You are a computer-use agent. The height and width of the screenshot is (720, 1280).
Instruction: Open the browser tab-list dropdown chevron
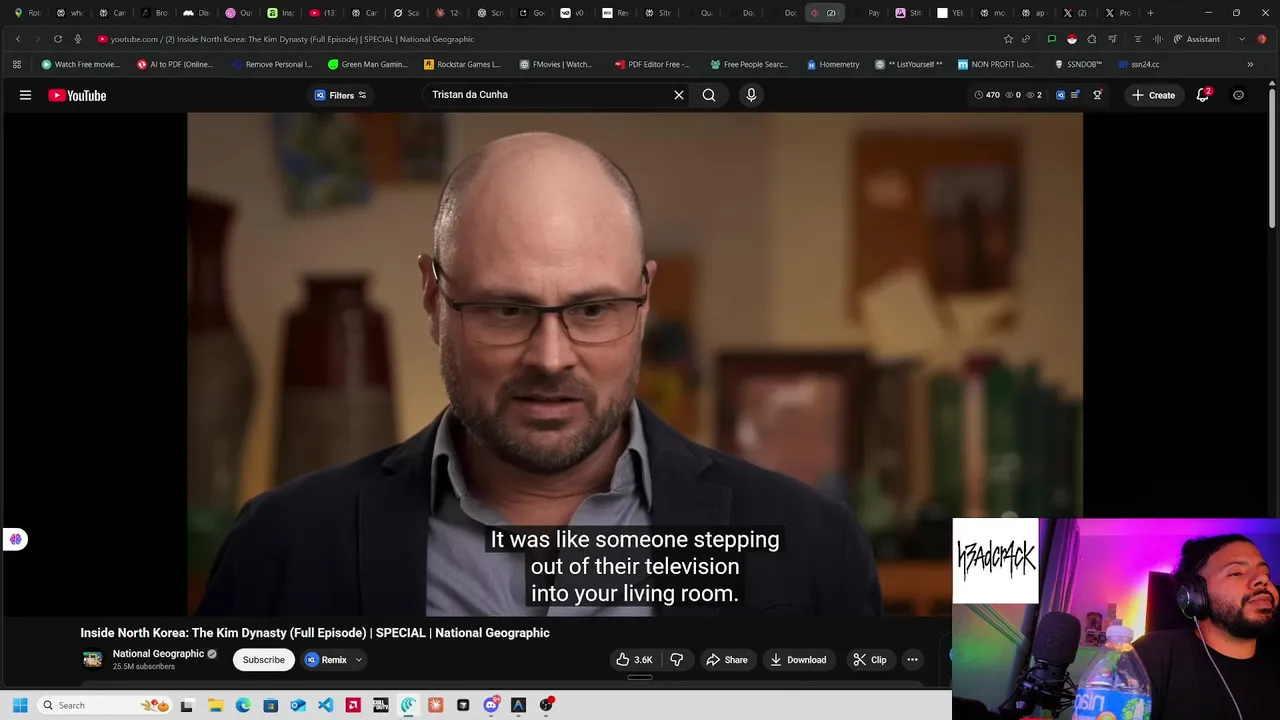coord(1242,39)
